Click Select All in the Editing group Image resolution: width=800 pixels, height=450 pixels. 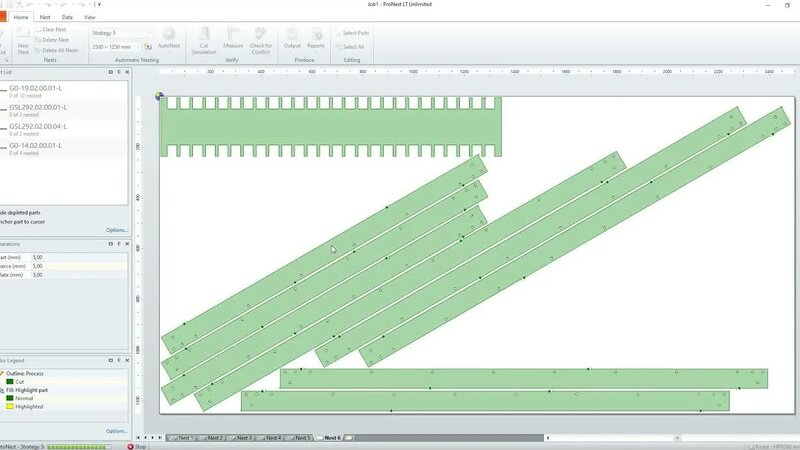(x=349, y=47)
